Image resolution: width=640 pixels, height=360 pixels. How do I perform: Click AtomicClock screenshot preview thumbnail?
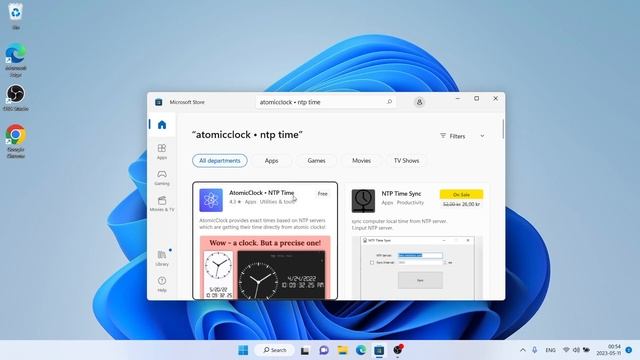265,268
